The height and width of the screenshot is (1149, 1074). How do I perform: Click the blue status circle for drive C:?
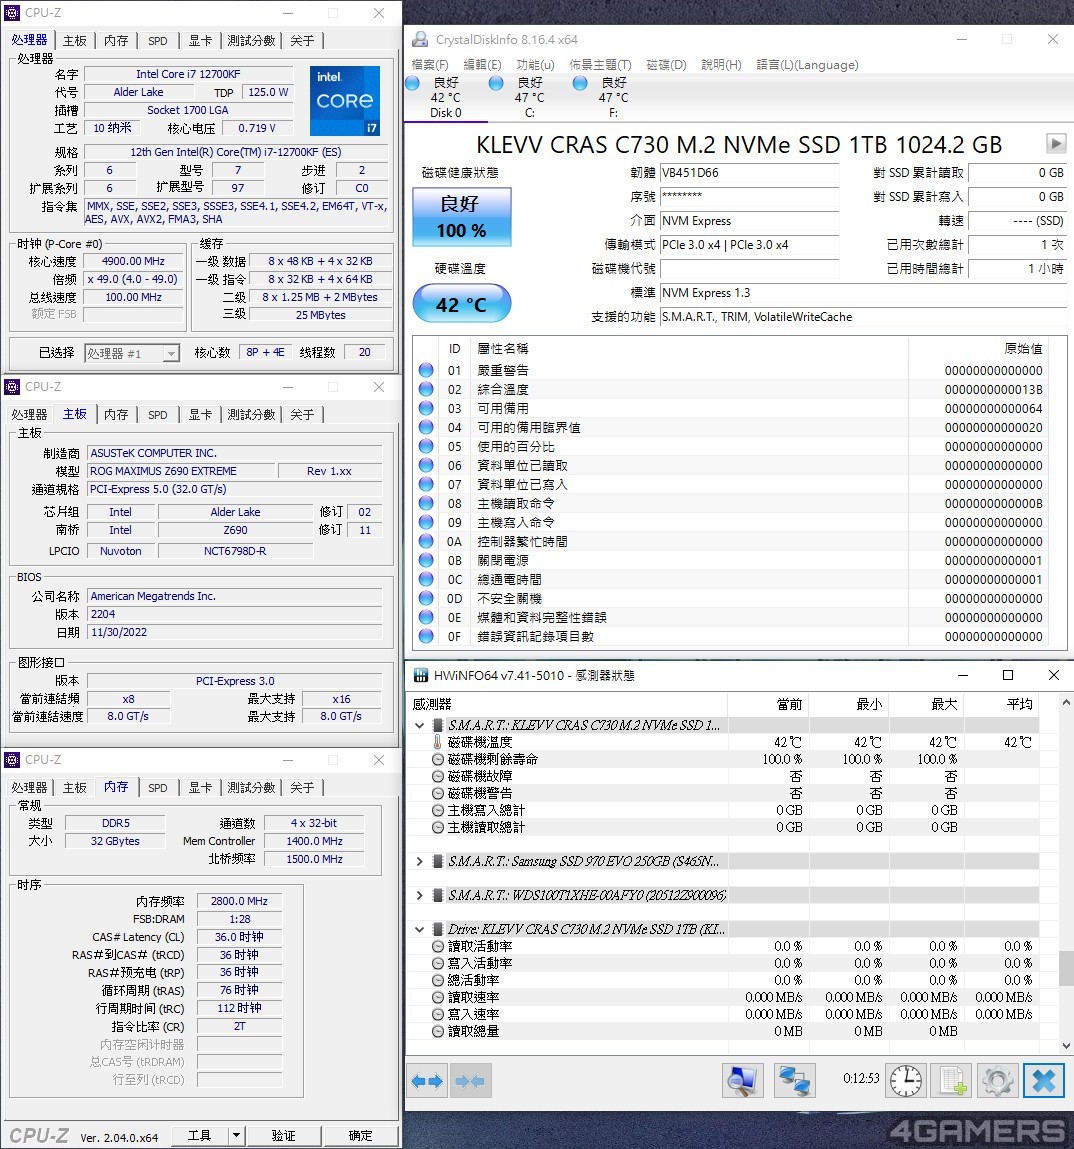(x=496, y=84)
